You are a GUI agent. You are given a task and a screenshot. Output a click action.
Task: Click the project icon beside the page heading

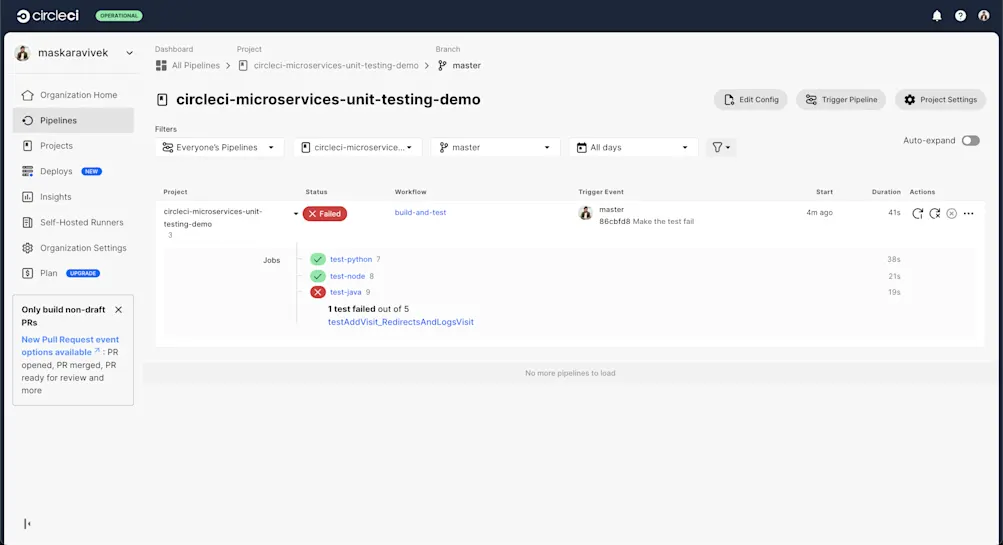(162, 100)
